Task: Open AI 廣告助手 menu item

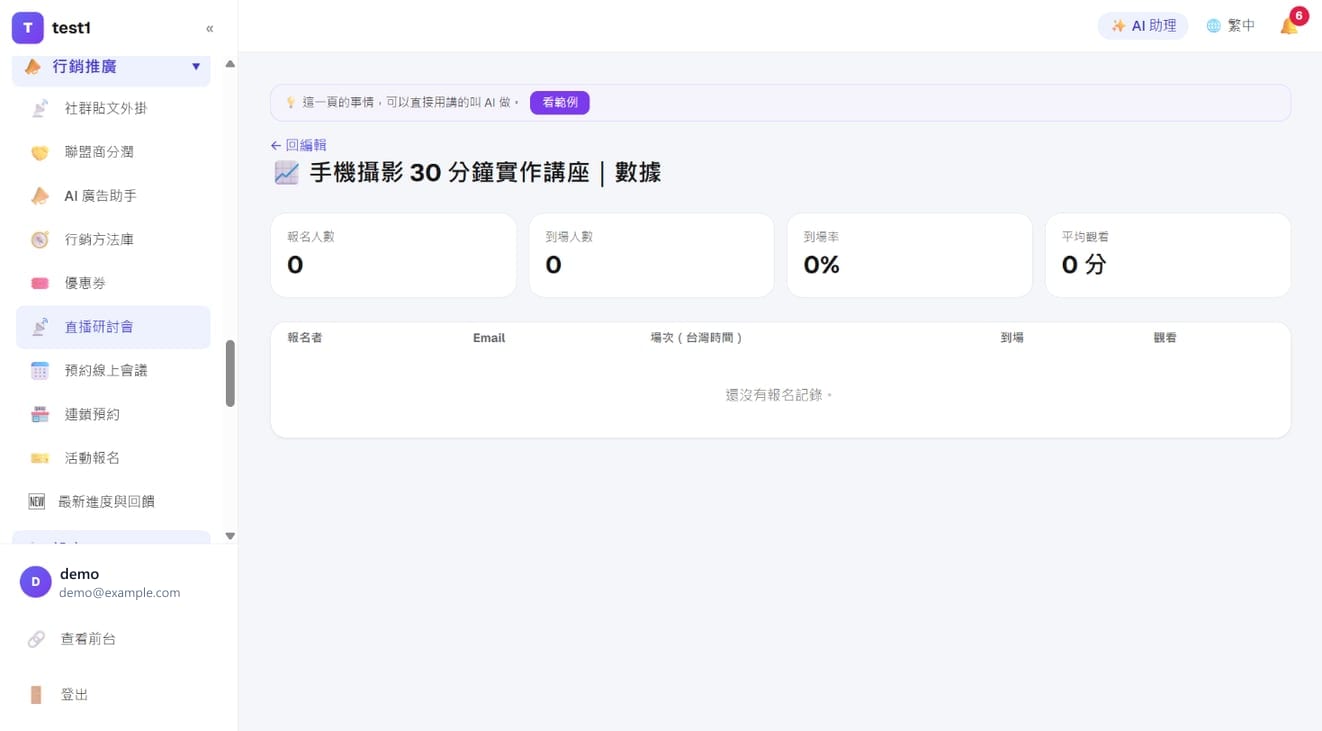Action: click(113, 196)
